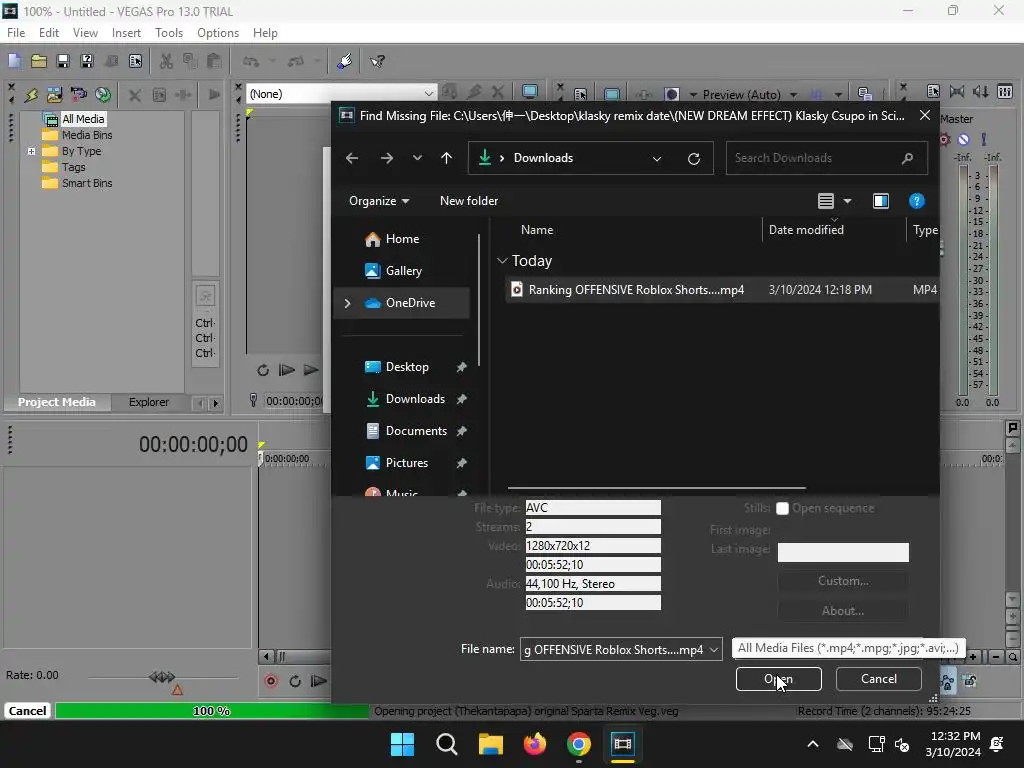
Task: Toggle auto-preview play icon in Project Media
Action: (x=214, y=95)
